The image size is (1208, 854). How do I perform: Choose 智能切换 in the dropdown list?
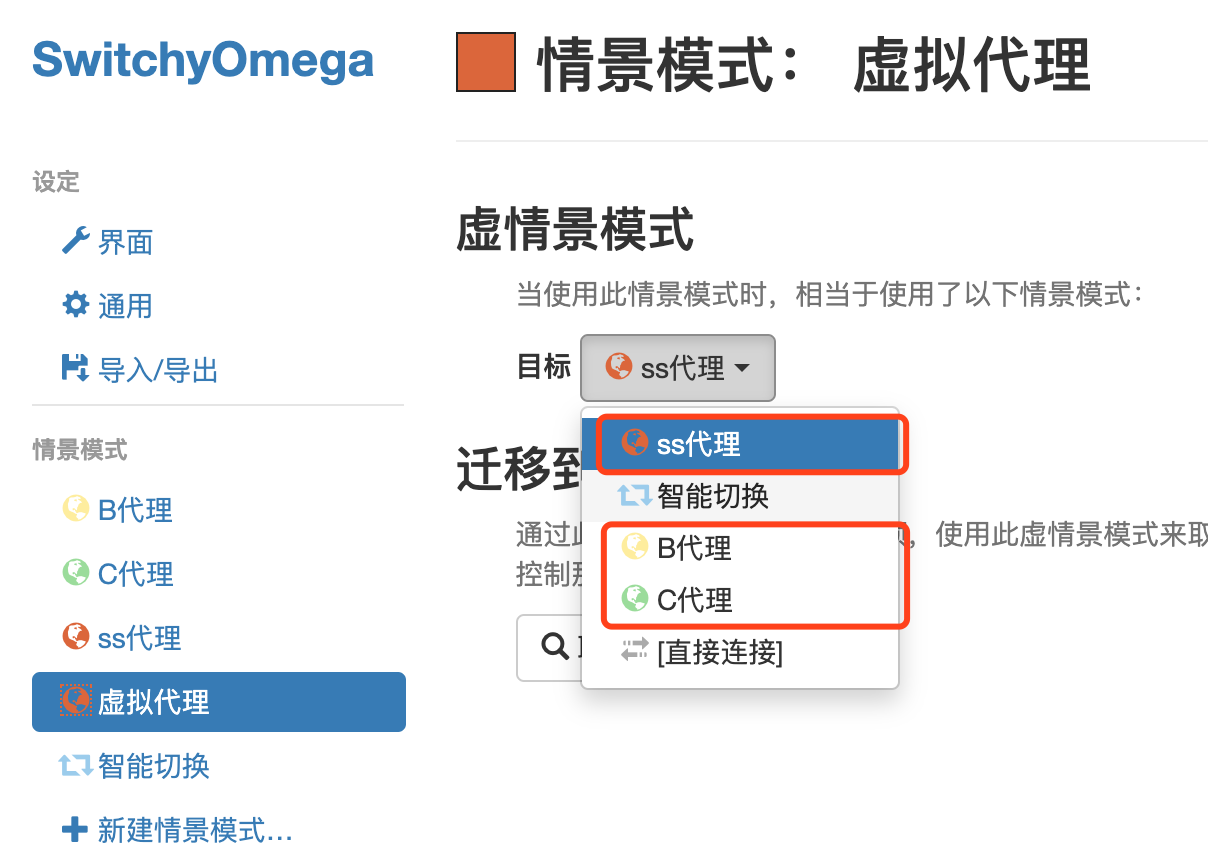coord(740,495)
